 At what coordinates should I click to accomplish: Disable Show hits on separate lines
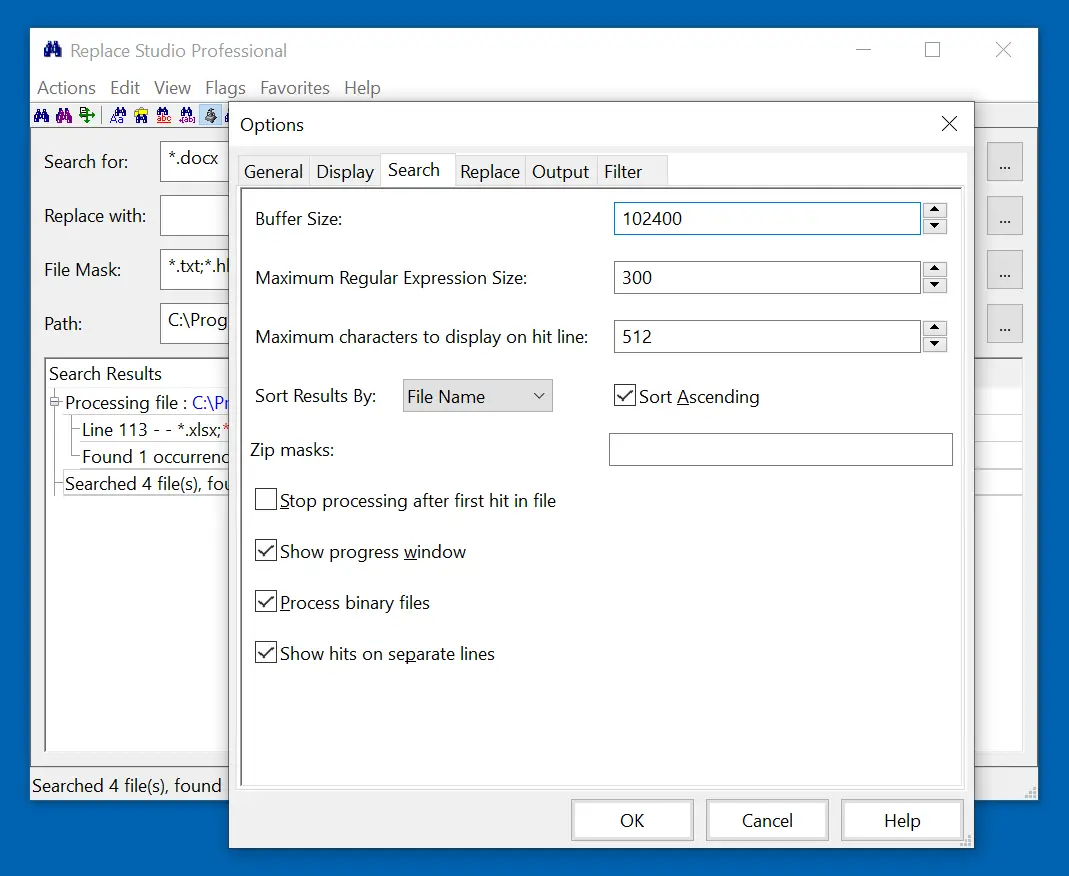pos(266,652)
